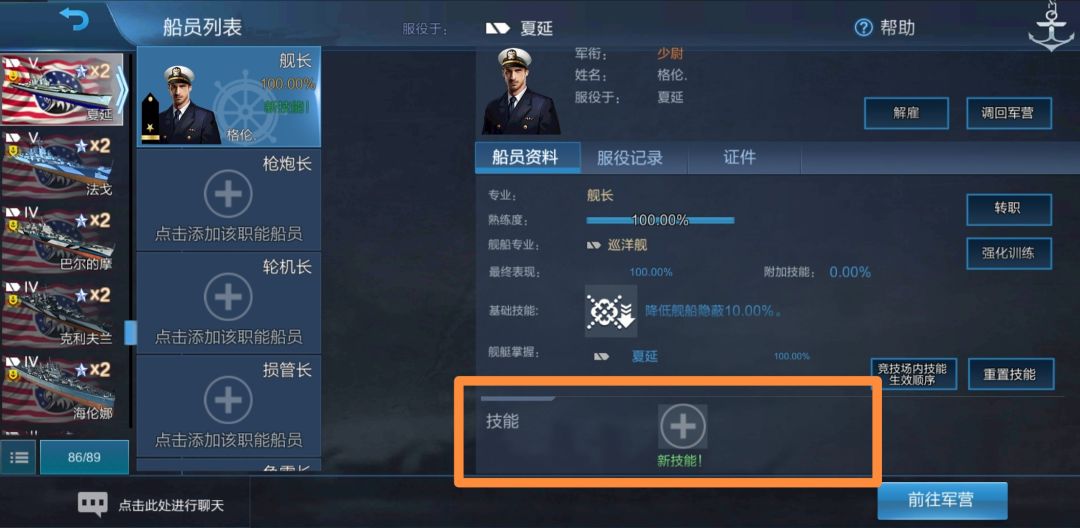This screenshot has height=528, width=1080.
Task: Open the anchor menu icon
Action: tap(1050, 27)
